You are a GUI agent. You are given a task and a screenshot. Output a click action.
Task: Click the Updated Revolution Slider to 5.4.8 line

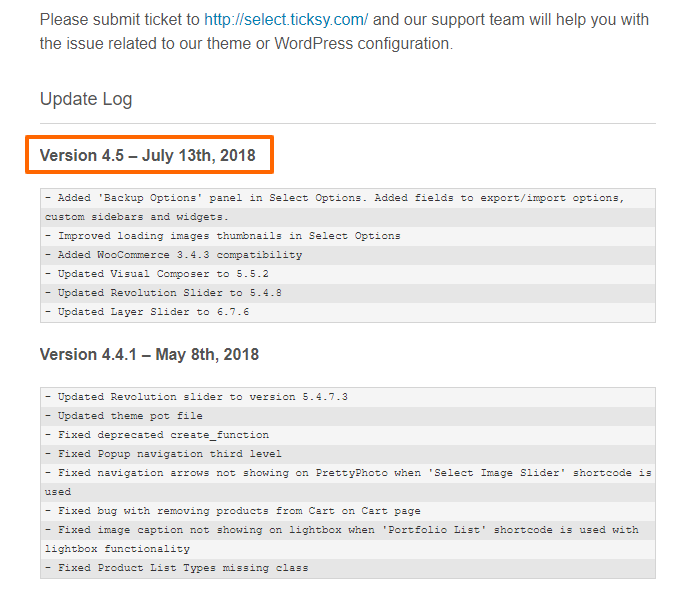348,293
